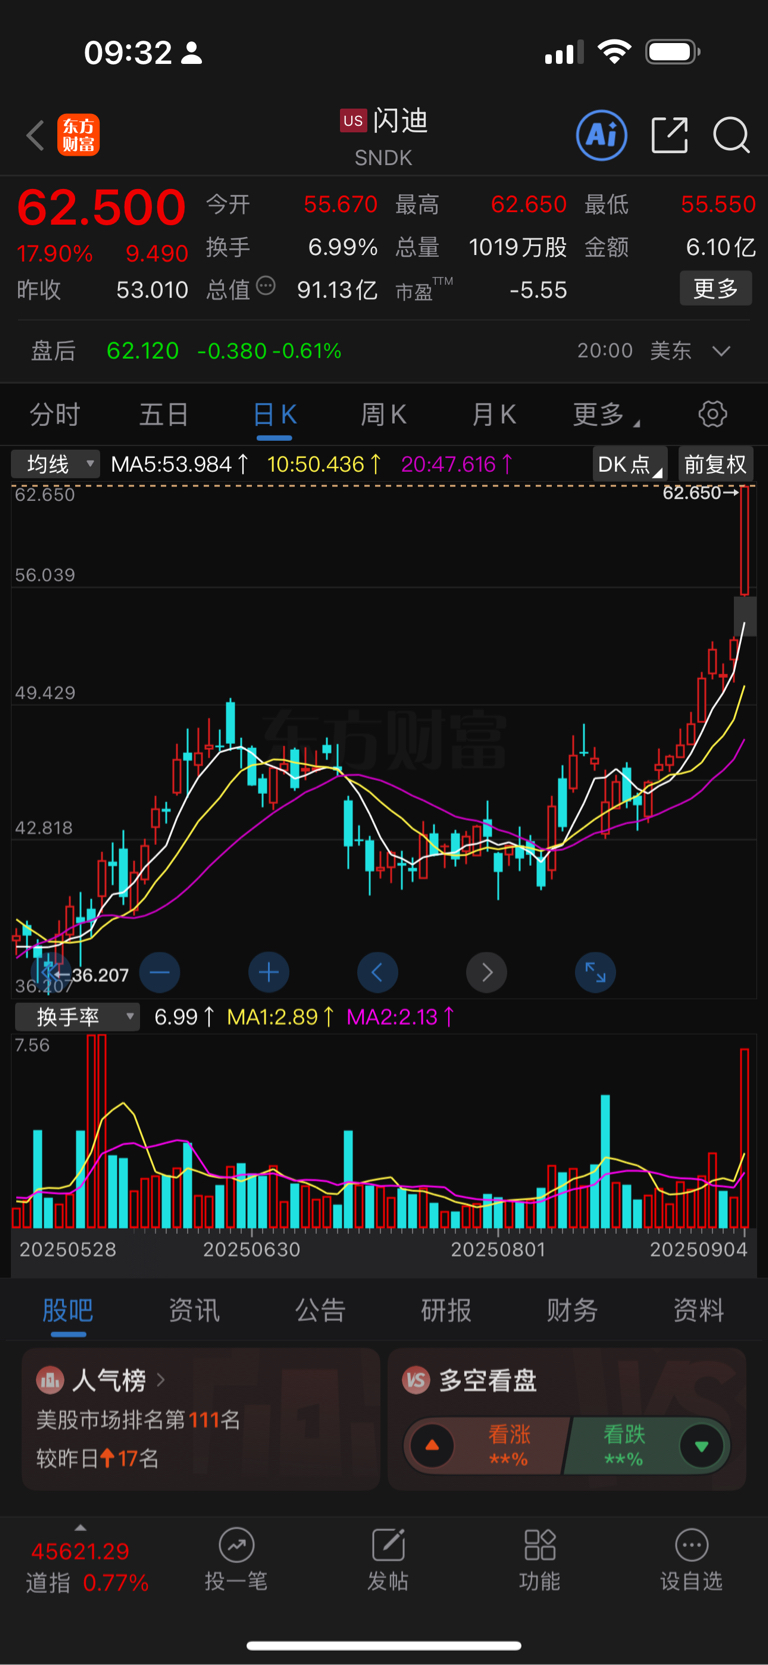Toggle the DK点 indicator
The width and height of the screenshot is (768, 1665).
[630, 464]
